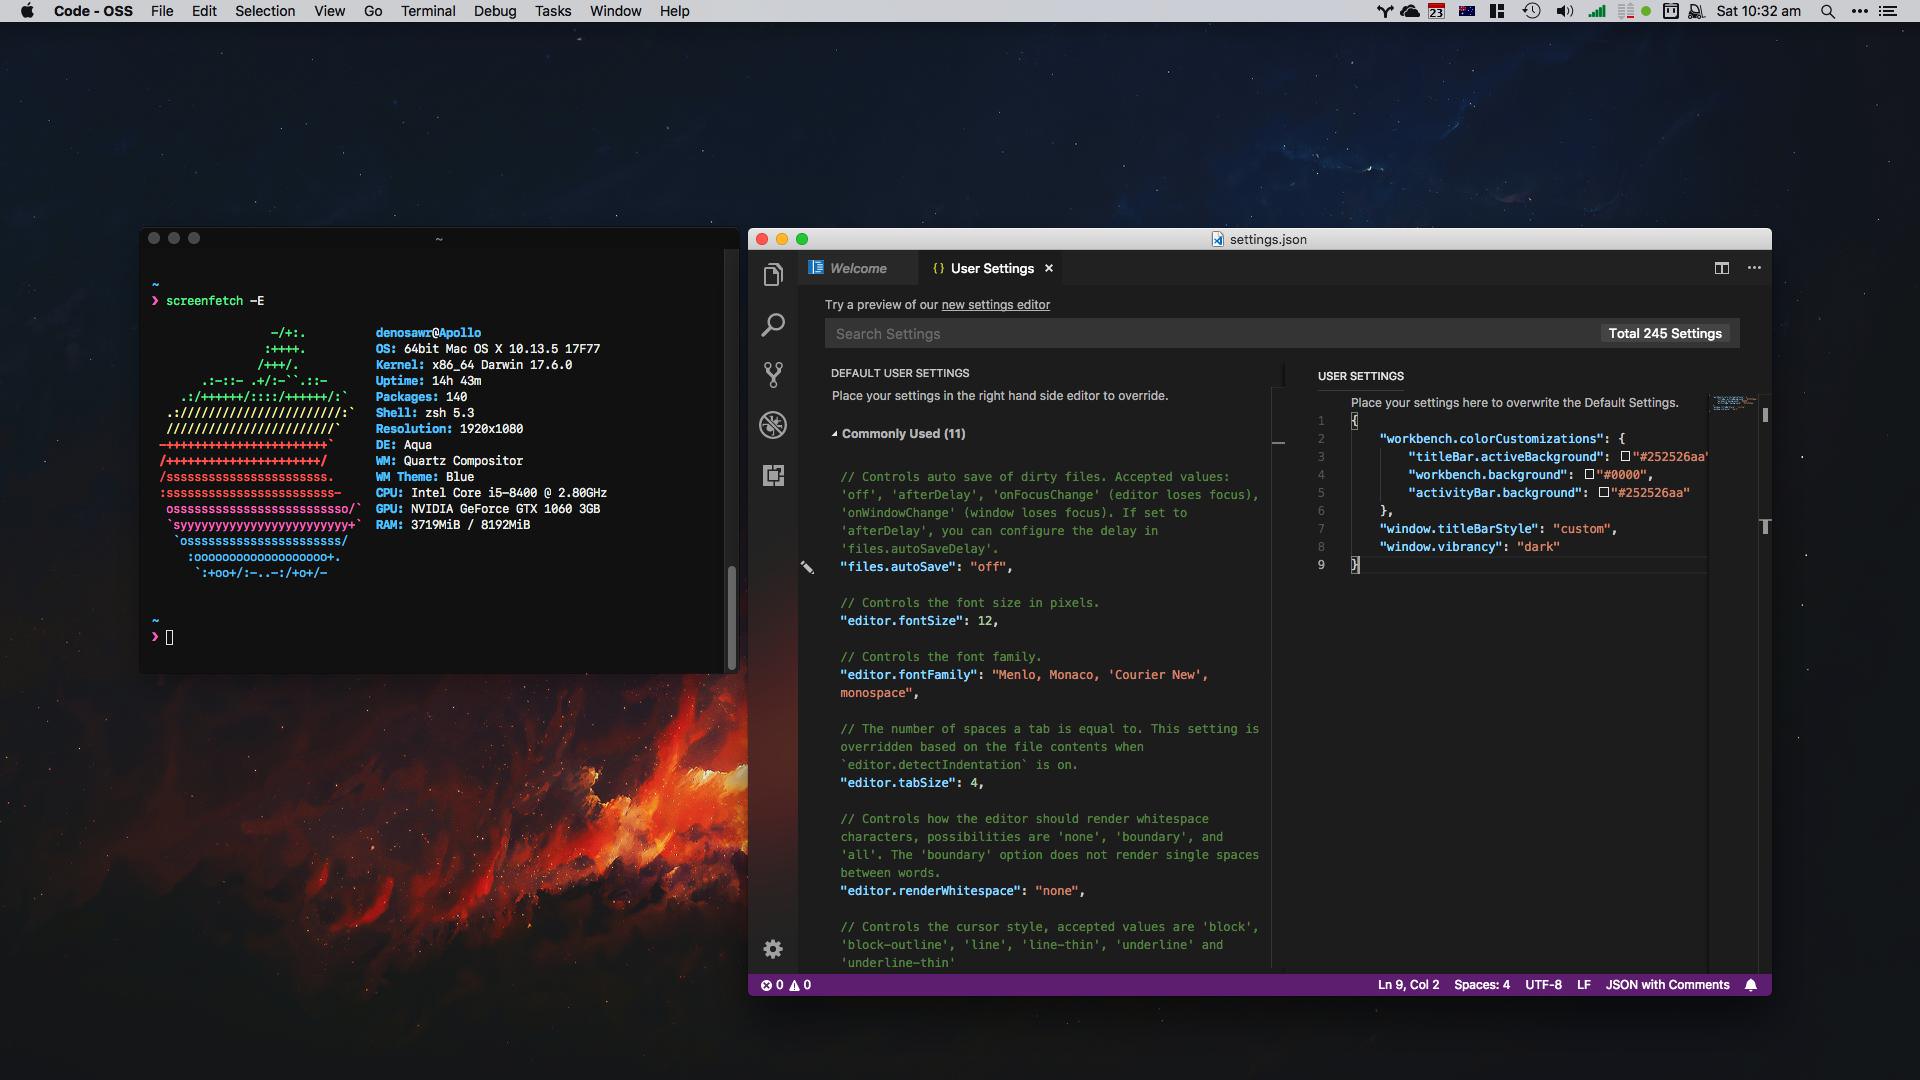Click the notifications bell in status bar
The width and height of the screenshot is (1920, 1080).
coord(1750,985)
